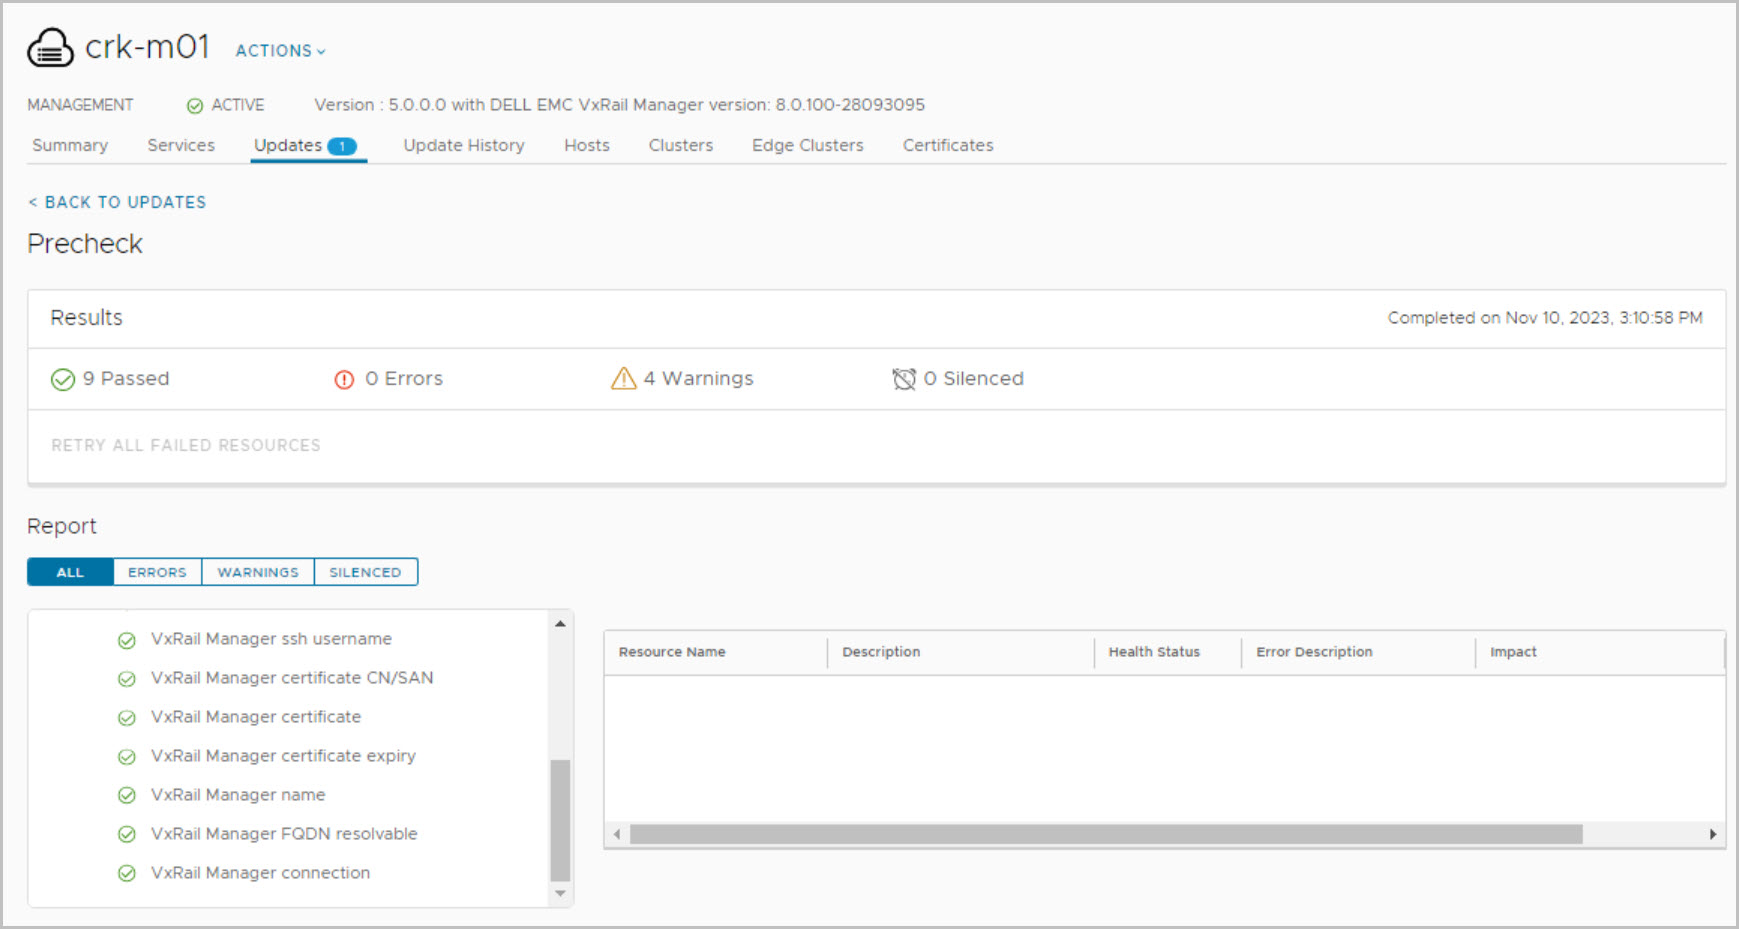This screenshot has width=1739, height=929.
Task: Click RETRY ALL FAILED RESOURCES button
Action: (x=186, y=445)
